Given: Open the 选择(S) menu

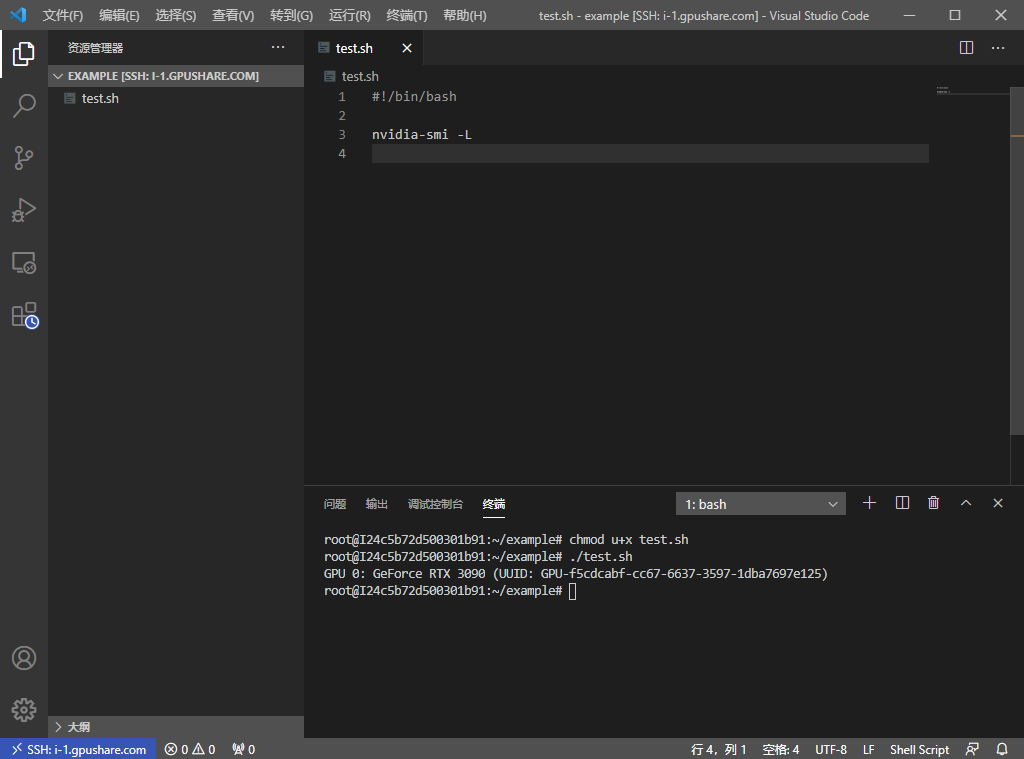Looking at the screenshot, I should coord(176,15).
